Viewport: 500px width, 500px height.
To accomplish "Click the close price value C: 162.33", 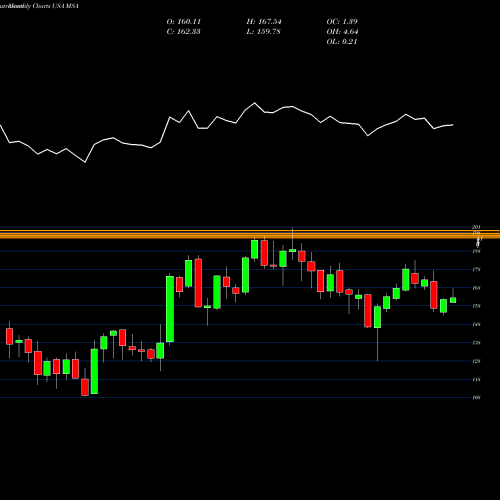I will pyautogui.click(x=184, y=32).
